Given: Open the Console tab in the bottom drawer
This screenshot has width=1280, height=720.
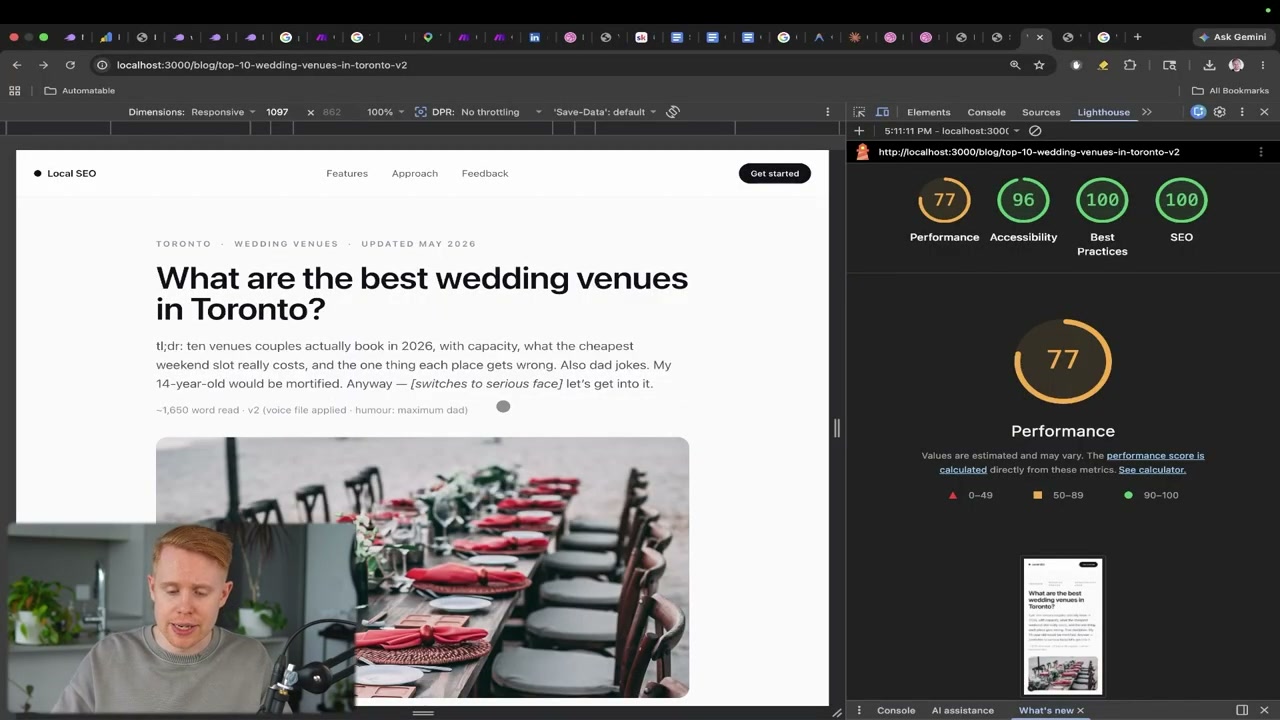Looking at the screenshot, I should [896, 710].
